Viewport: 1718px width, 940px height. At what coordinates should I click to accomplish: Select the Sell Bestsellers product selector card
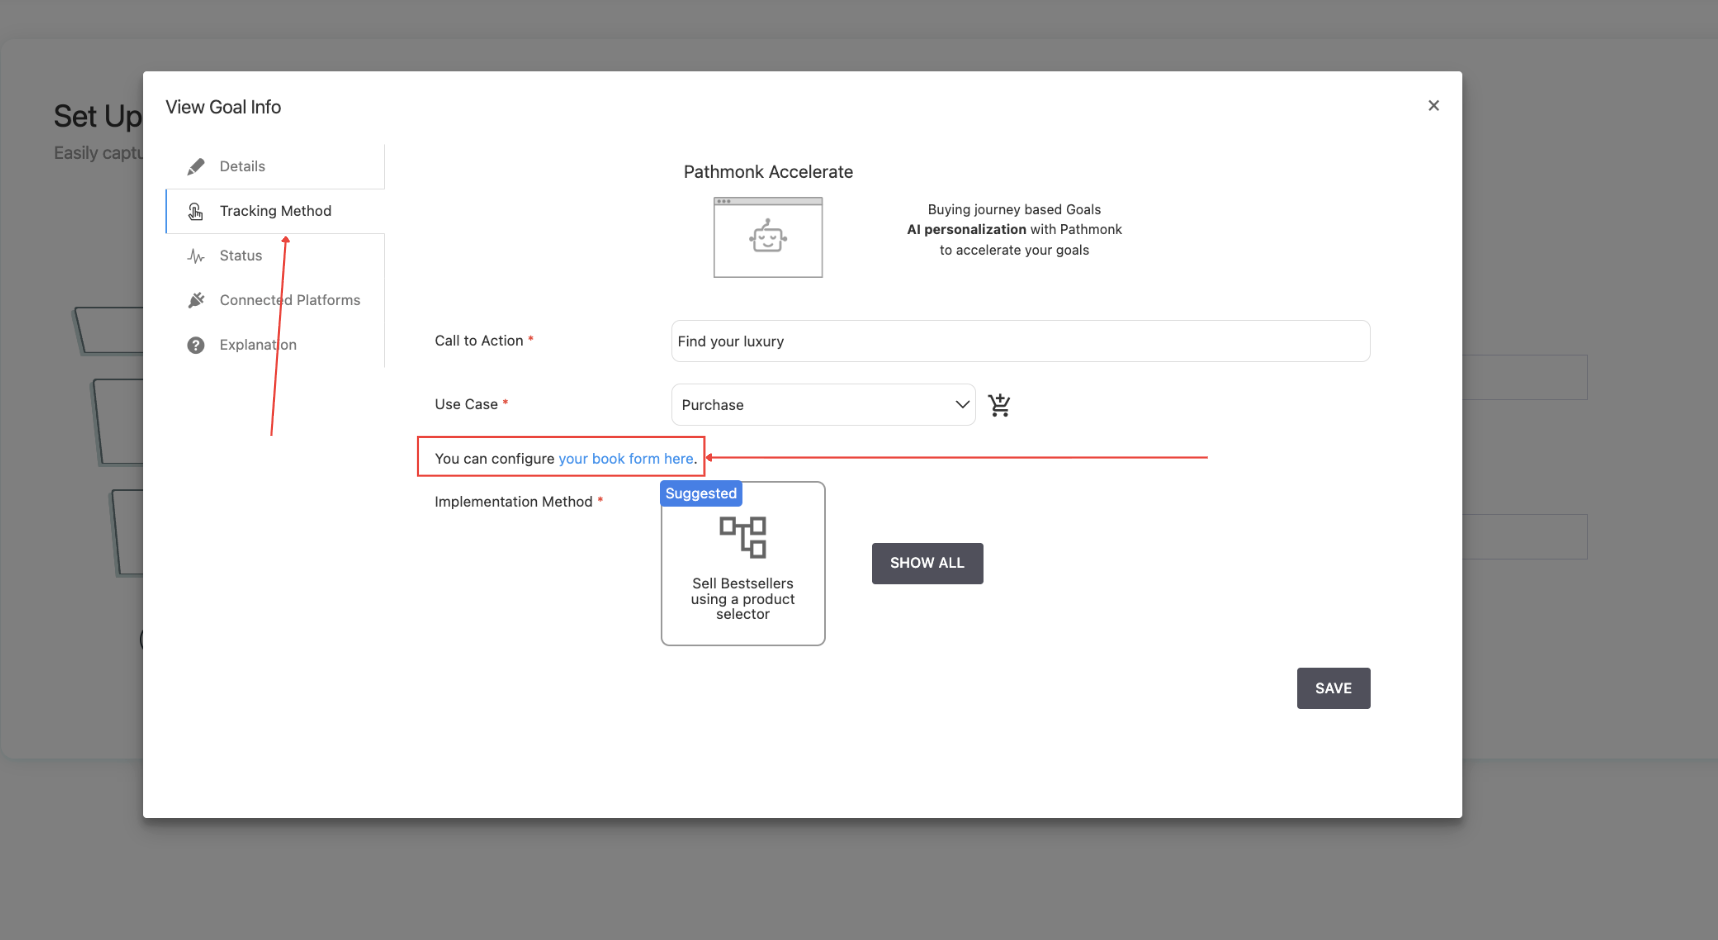tap(743, 564)
